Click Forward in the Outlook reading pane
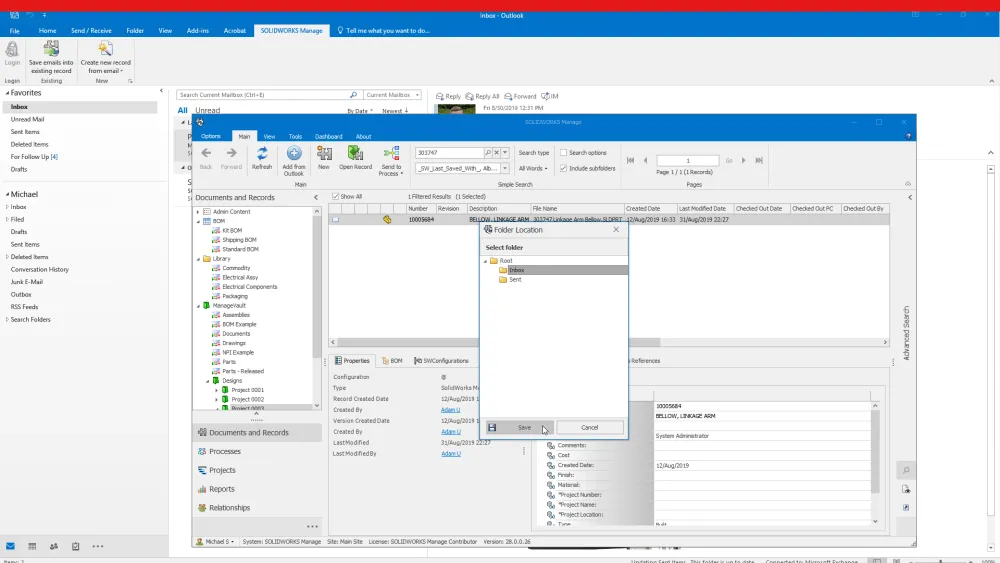Image resolution: width=1000 pixels, height=563 pixels. pyautogui.click(x=520, y=96)
